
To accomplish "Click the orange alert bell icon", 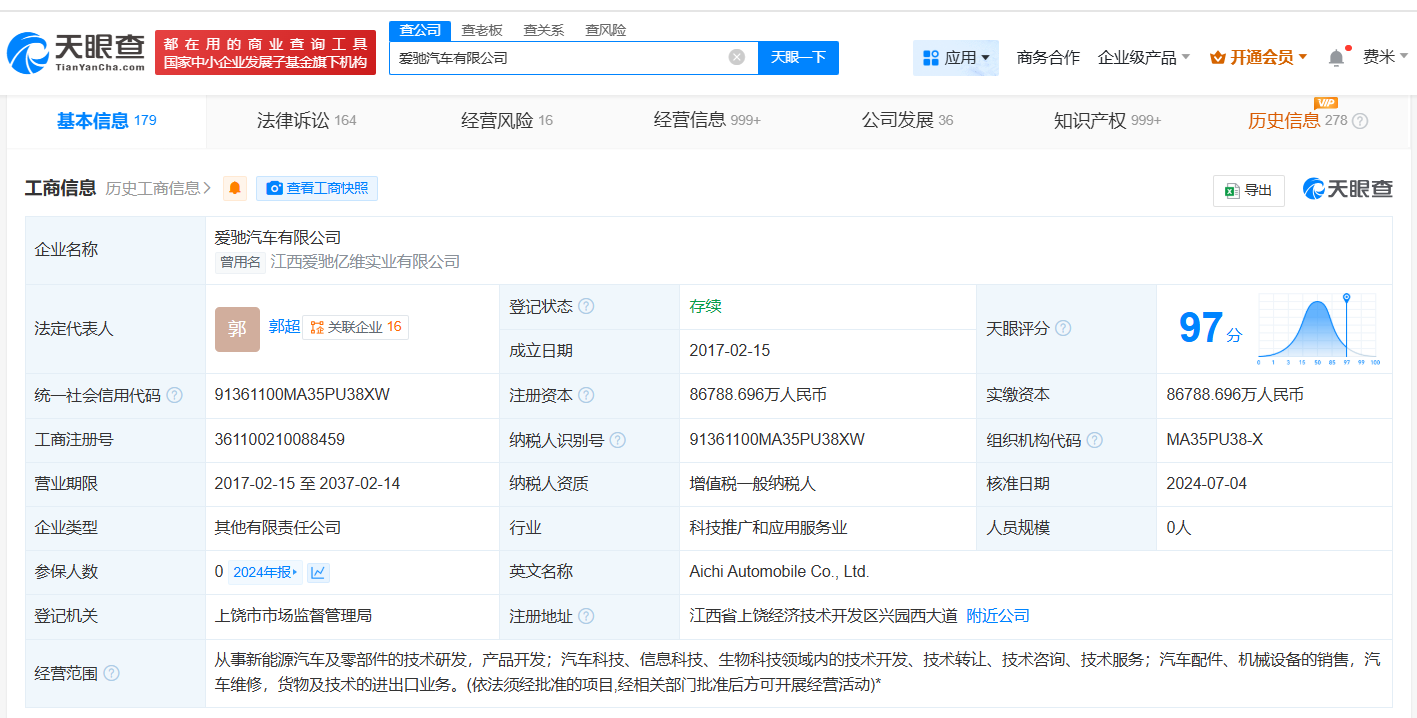I will click(x=235, y=188).
